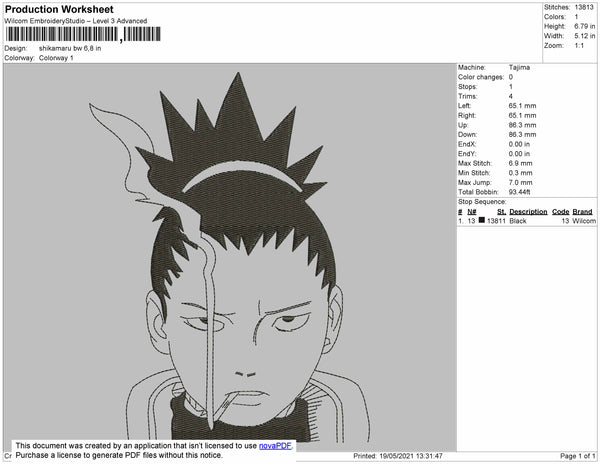Select Colors count value 1
The image size is (600, 464).
[x=576, y=17]
